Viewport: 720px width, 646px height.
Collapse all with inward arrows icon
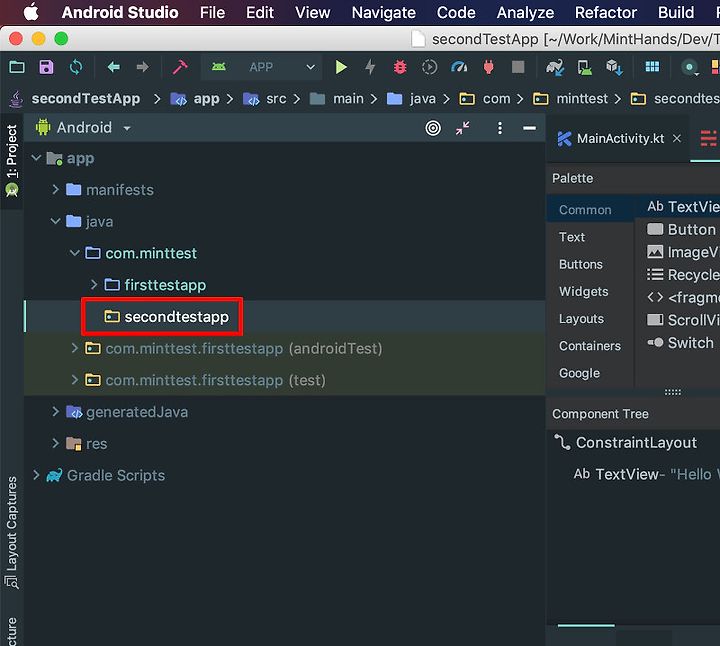462,128
